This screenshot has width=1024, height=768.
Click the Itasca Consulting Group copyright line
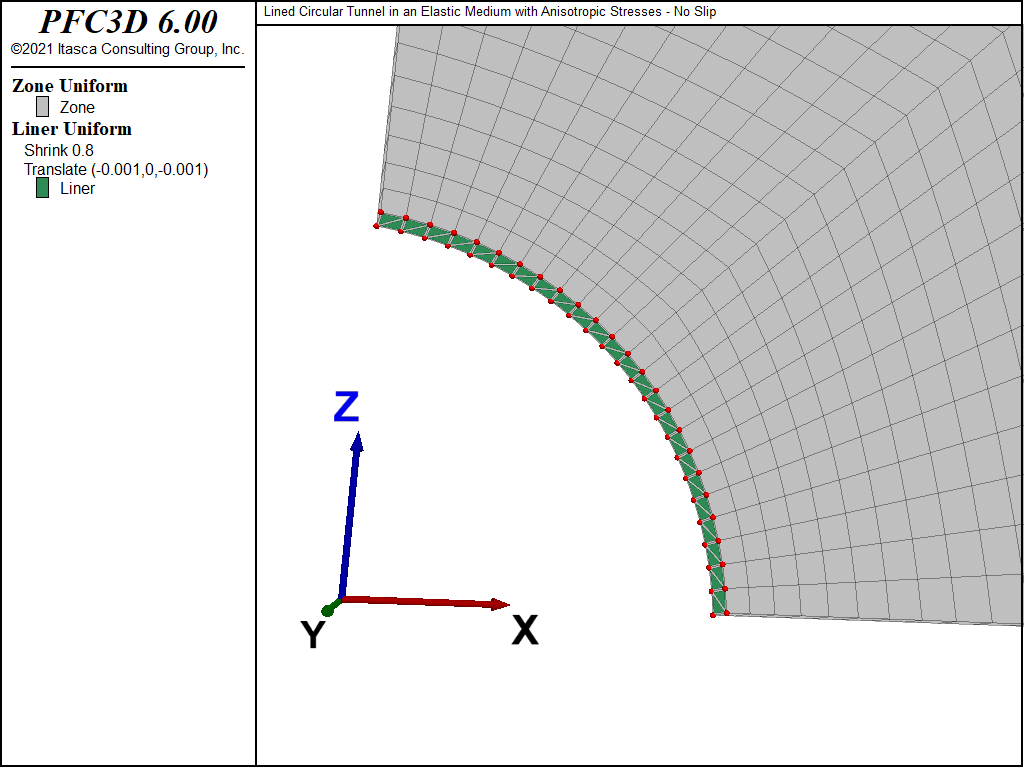click(x=127, y=49)
